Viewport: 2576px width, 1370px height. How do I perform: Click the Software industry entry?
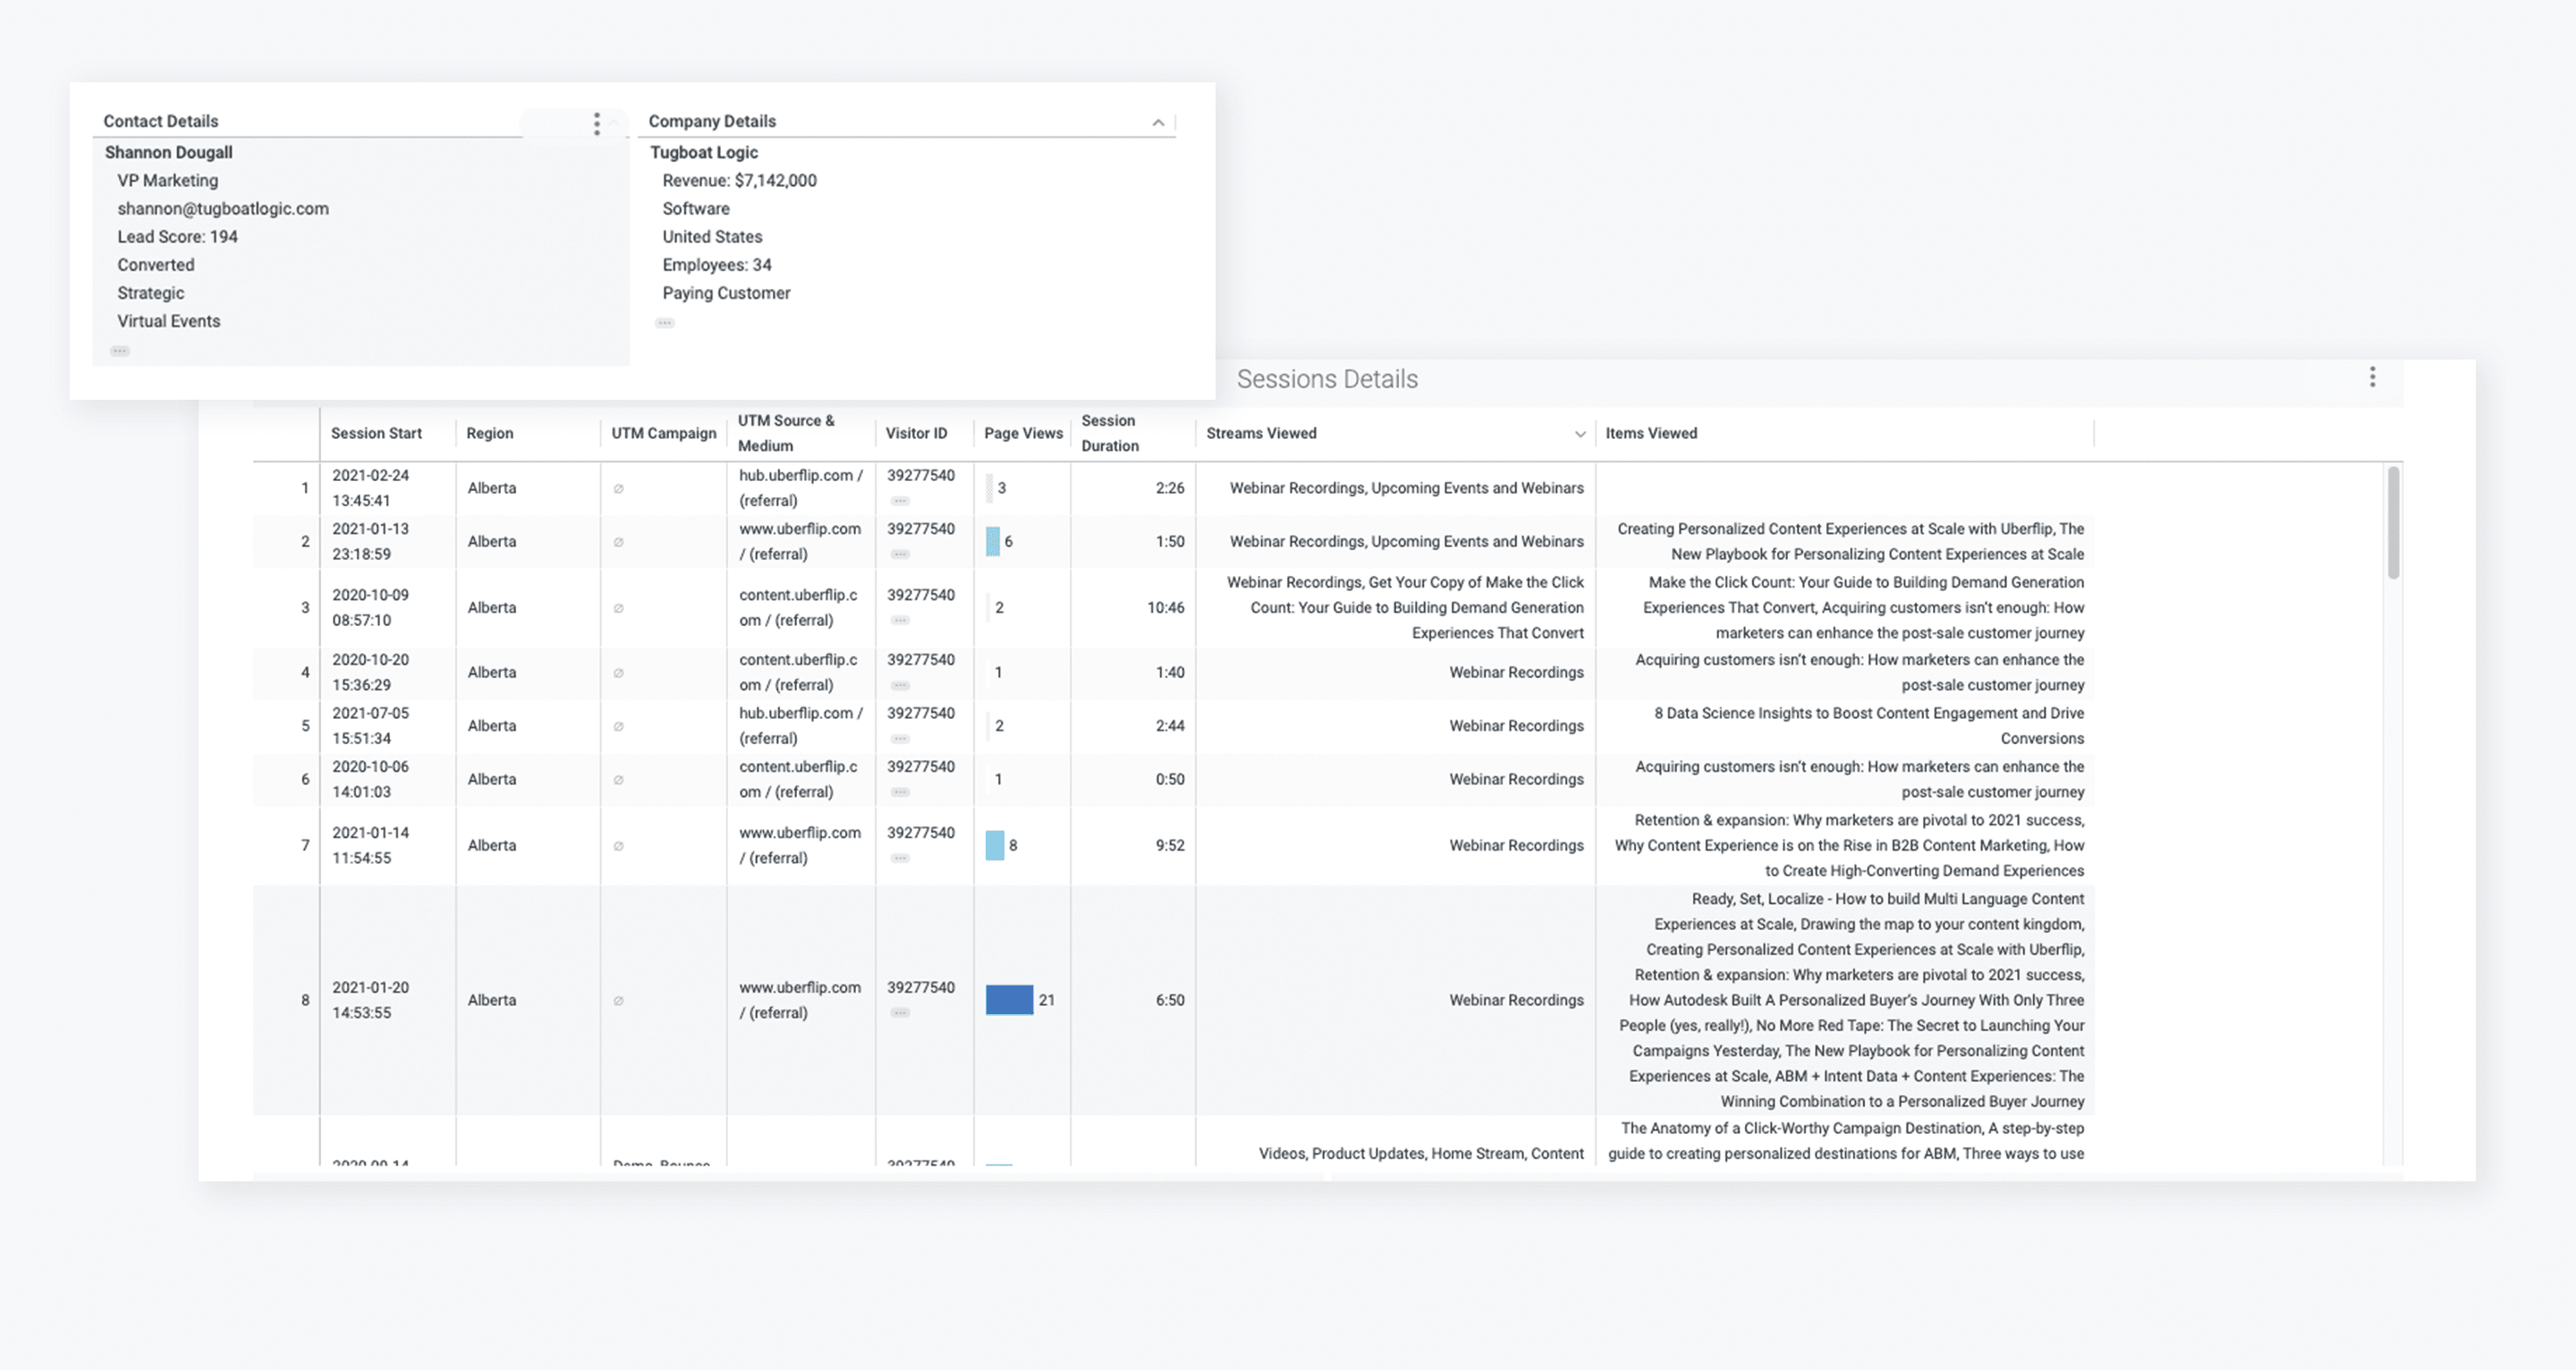pyautogui.click(x=695, y=208)
